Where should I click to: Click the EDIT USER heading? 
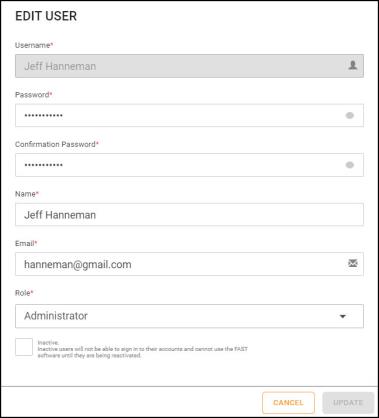46,16
